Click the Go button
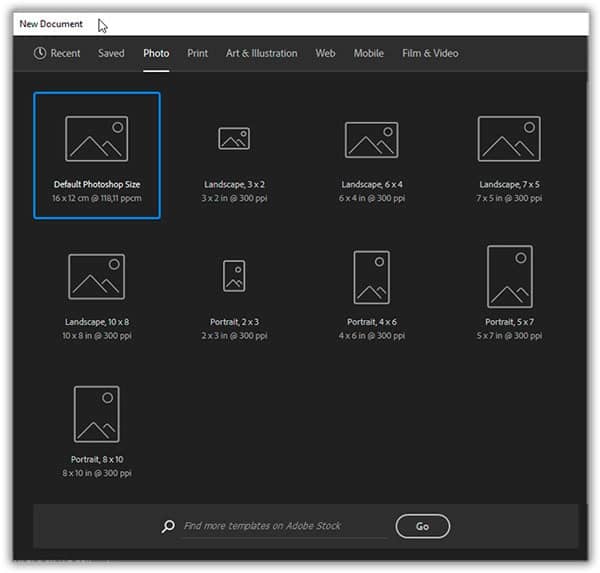 (422, 526)
